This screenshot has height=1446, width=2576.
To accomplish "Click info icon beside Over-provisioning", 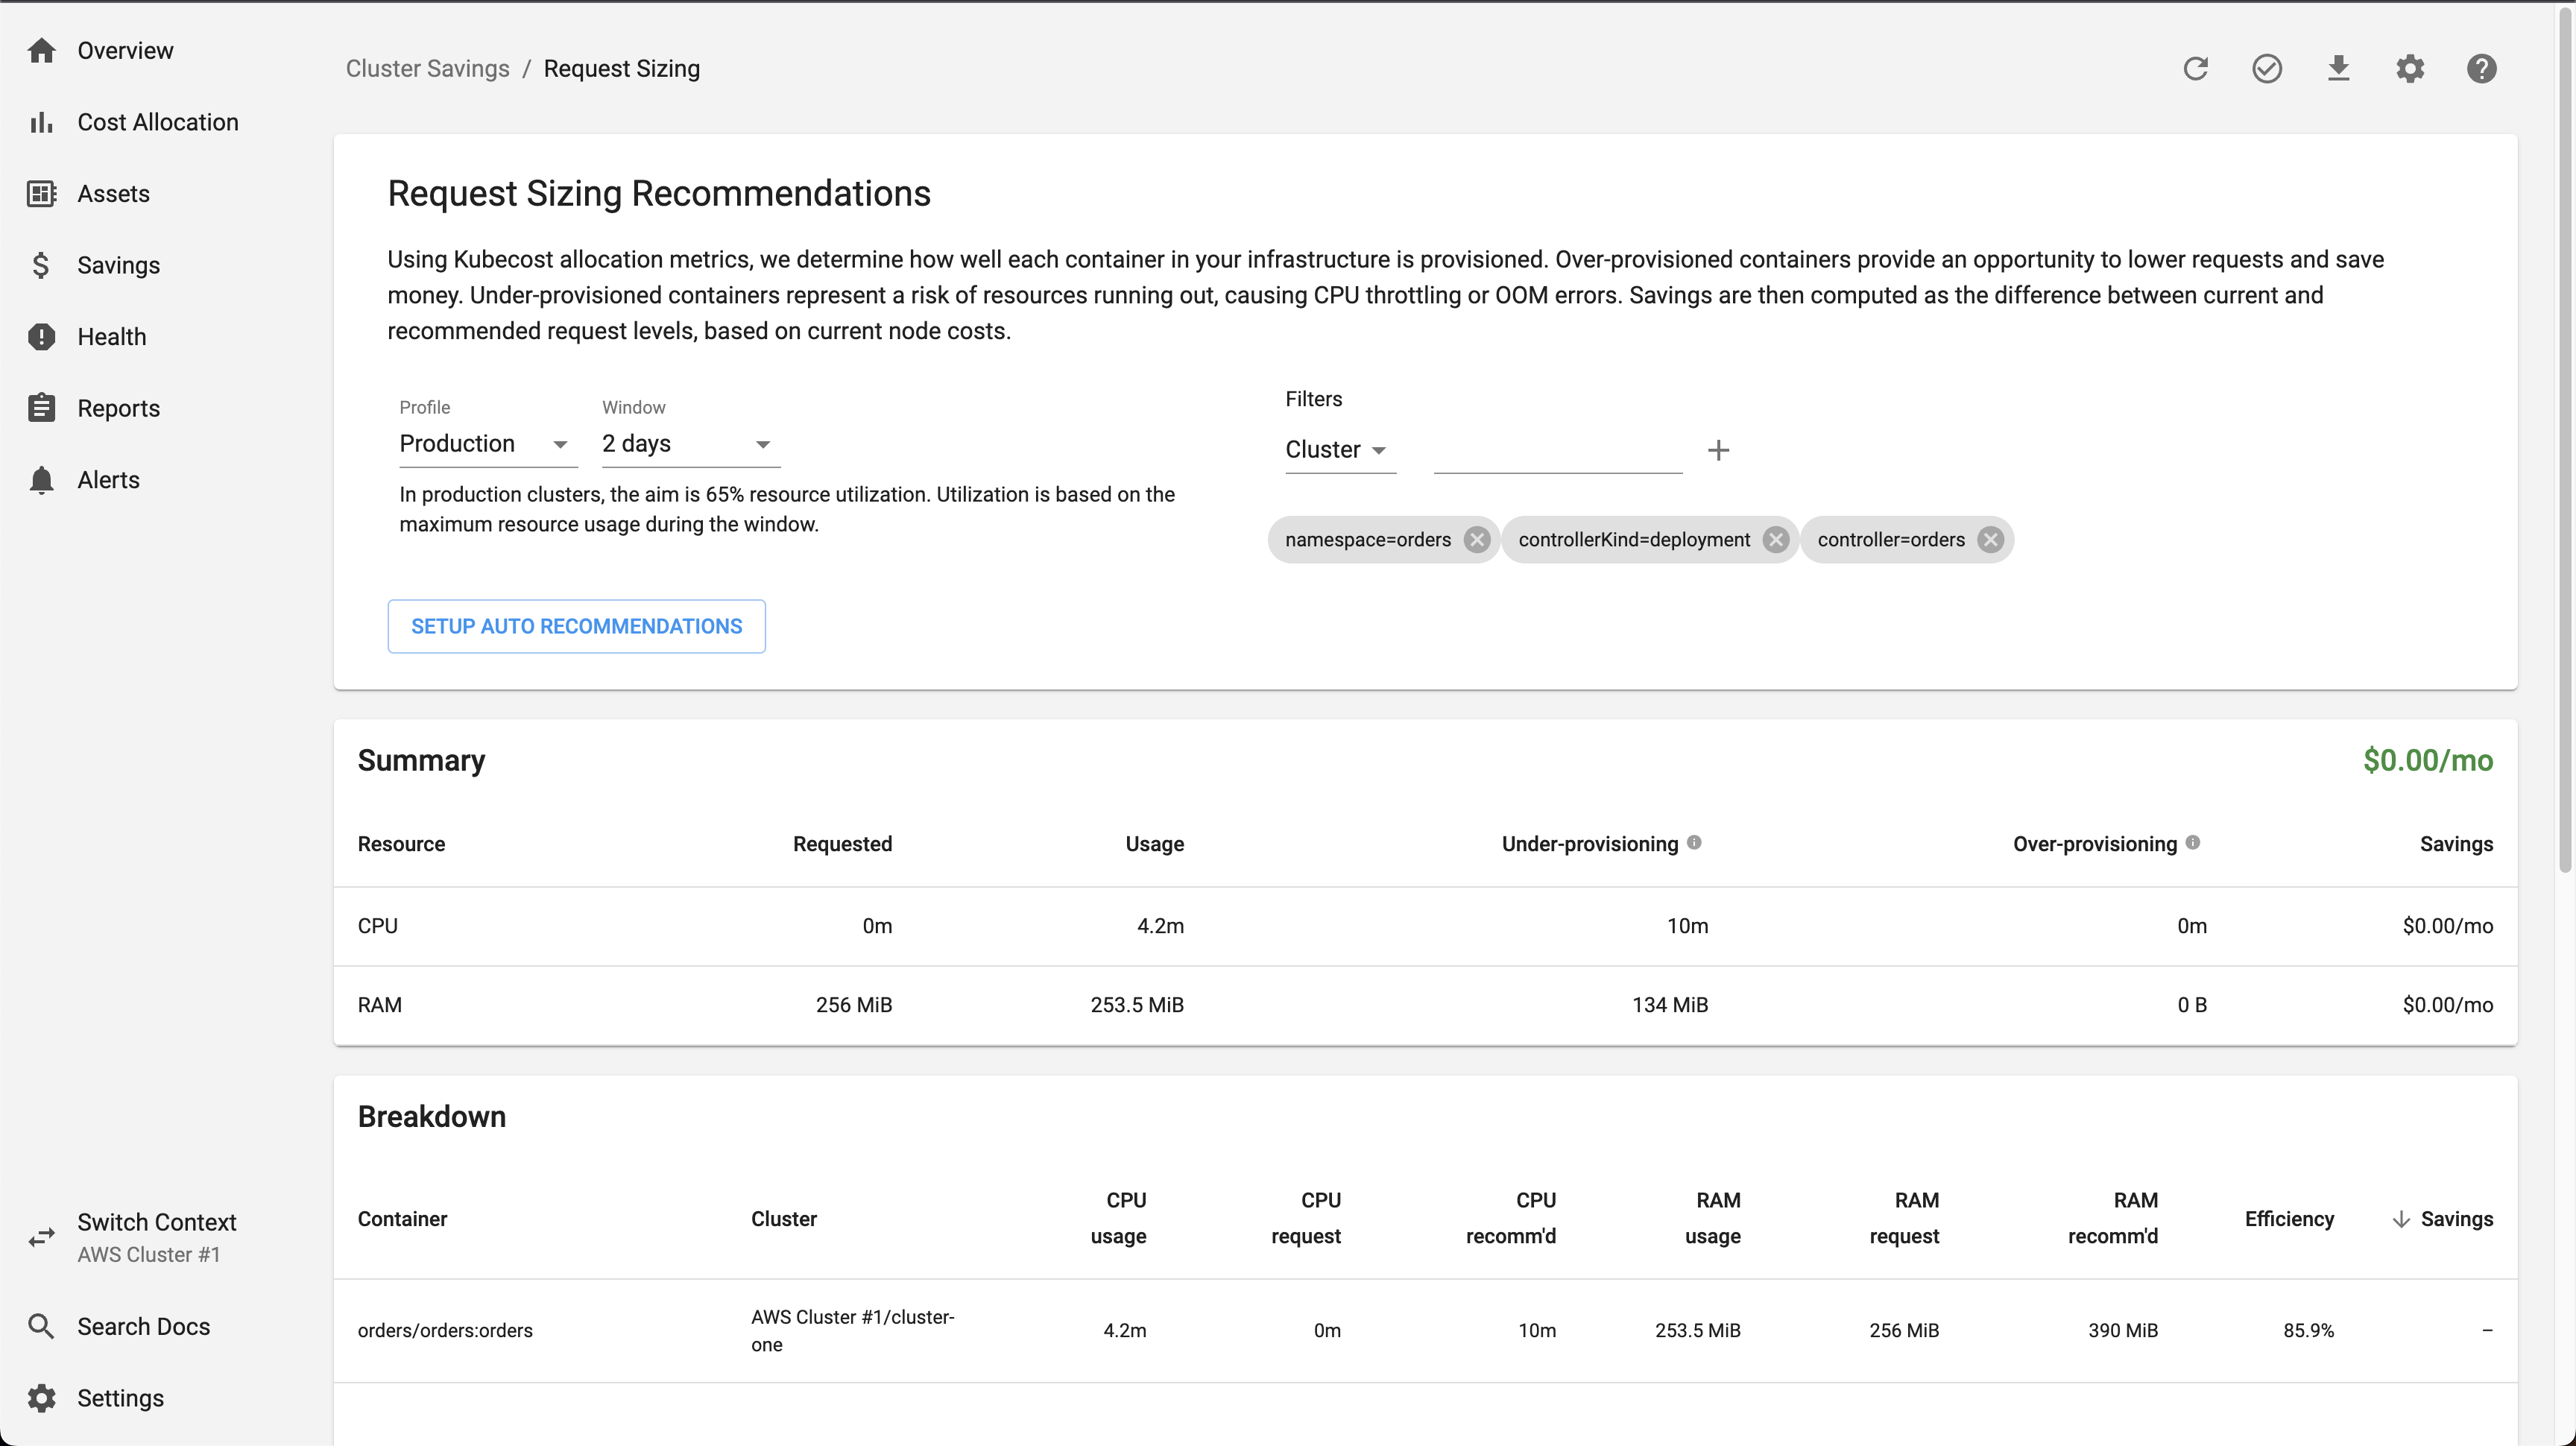I will coord(2193,842).
